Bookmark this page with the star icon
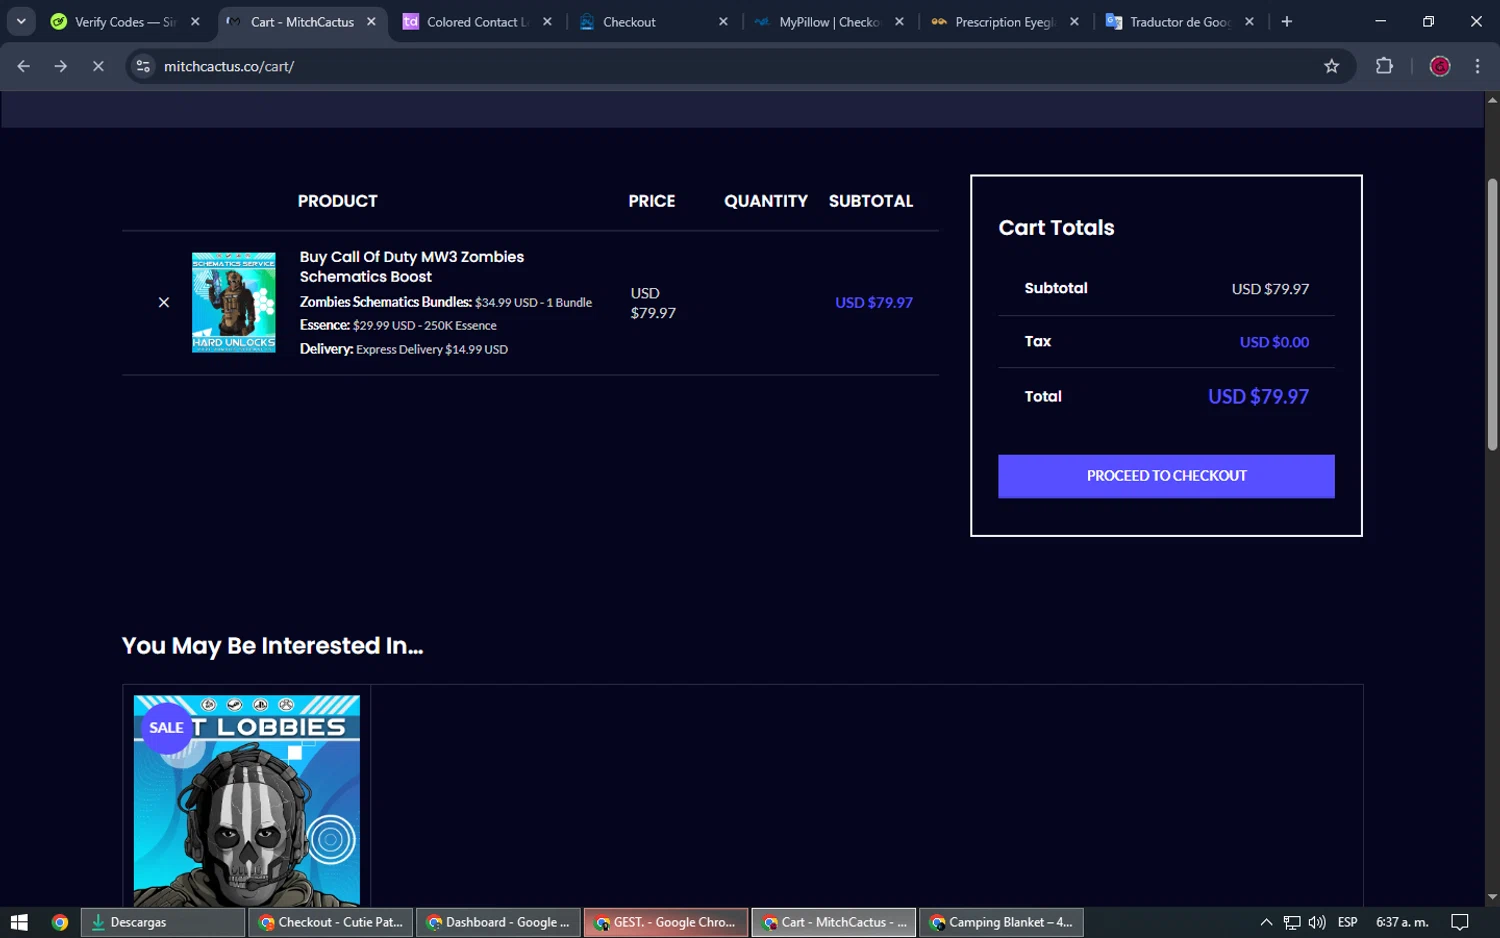 [1331, 66]
